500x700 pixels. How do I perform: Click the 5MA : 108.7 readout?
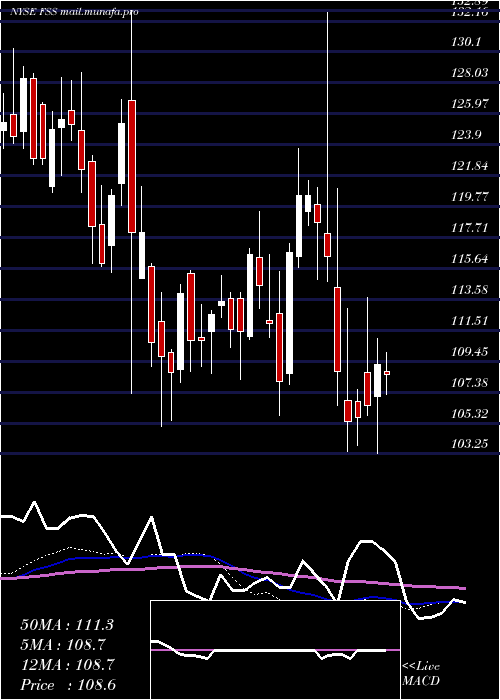click(x=63, y=645)
